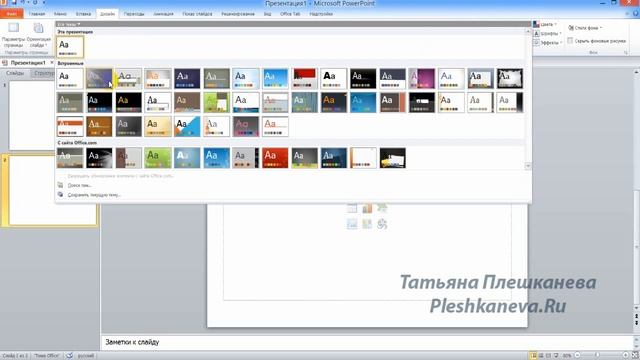Screen dimensions: 640x360
Task: Open the Файл tab
Action: (11, 13)
